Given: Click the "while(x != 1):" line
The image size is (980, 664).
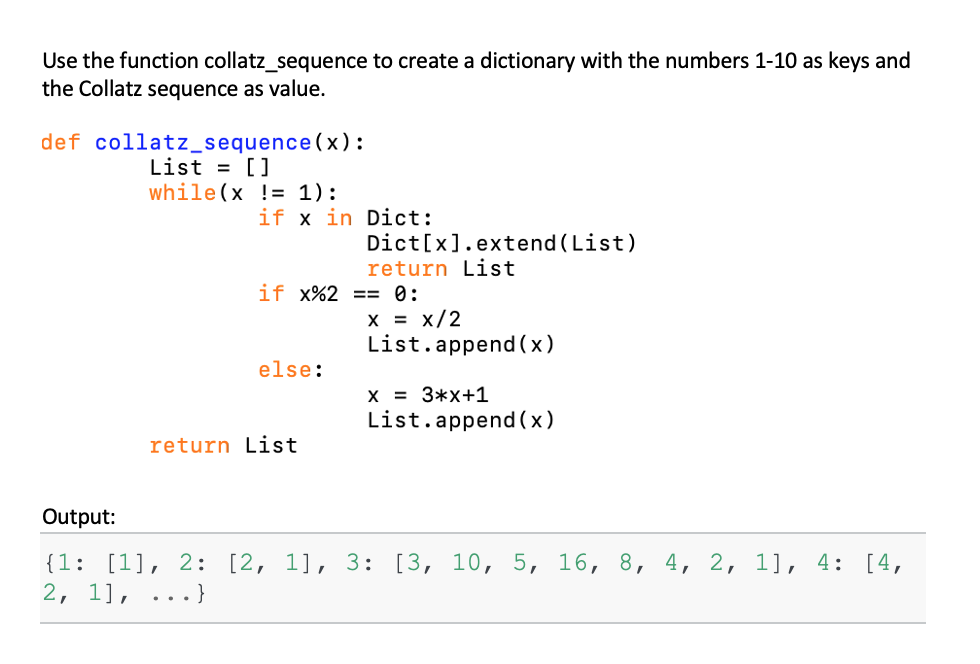Looking at the screenshot, I should [x=243, y=193].
